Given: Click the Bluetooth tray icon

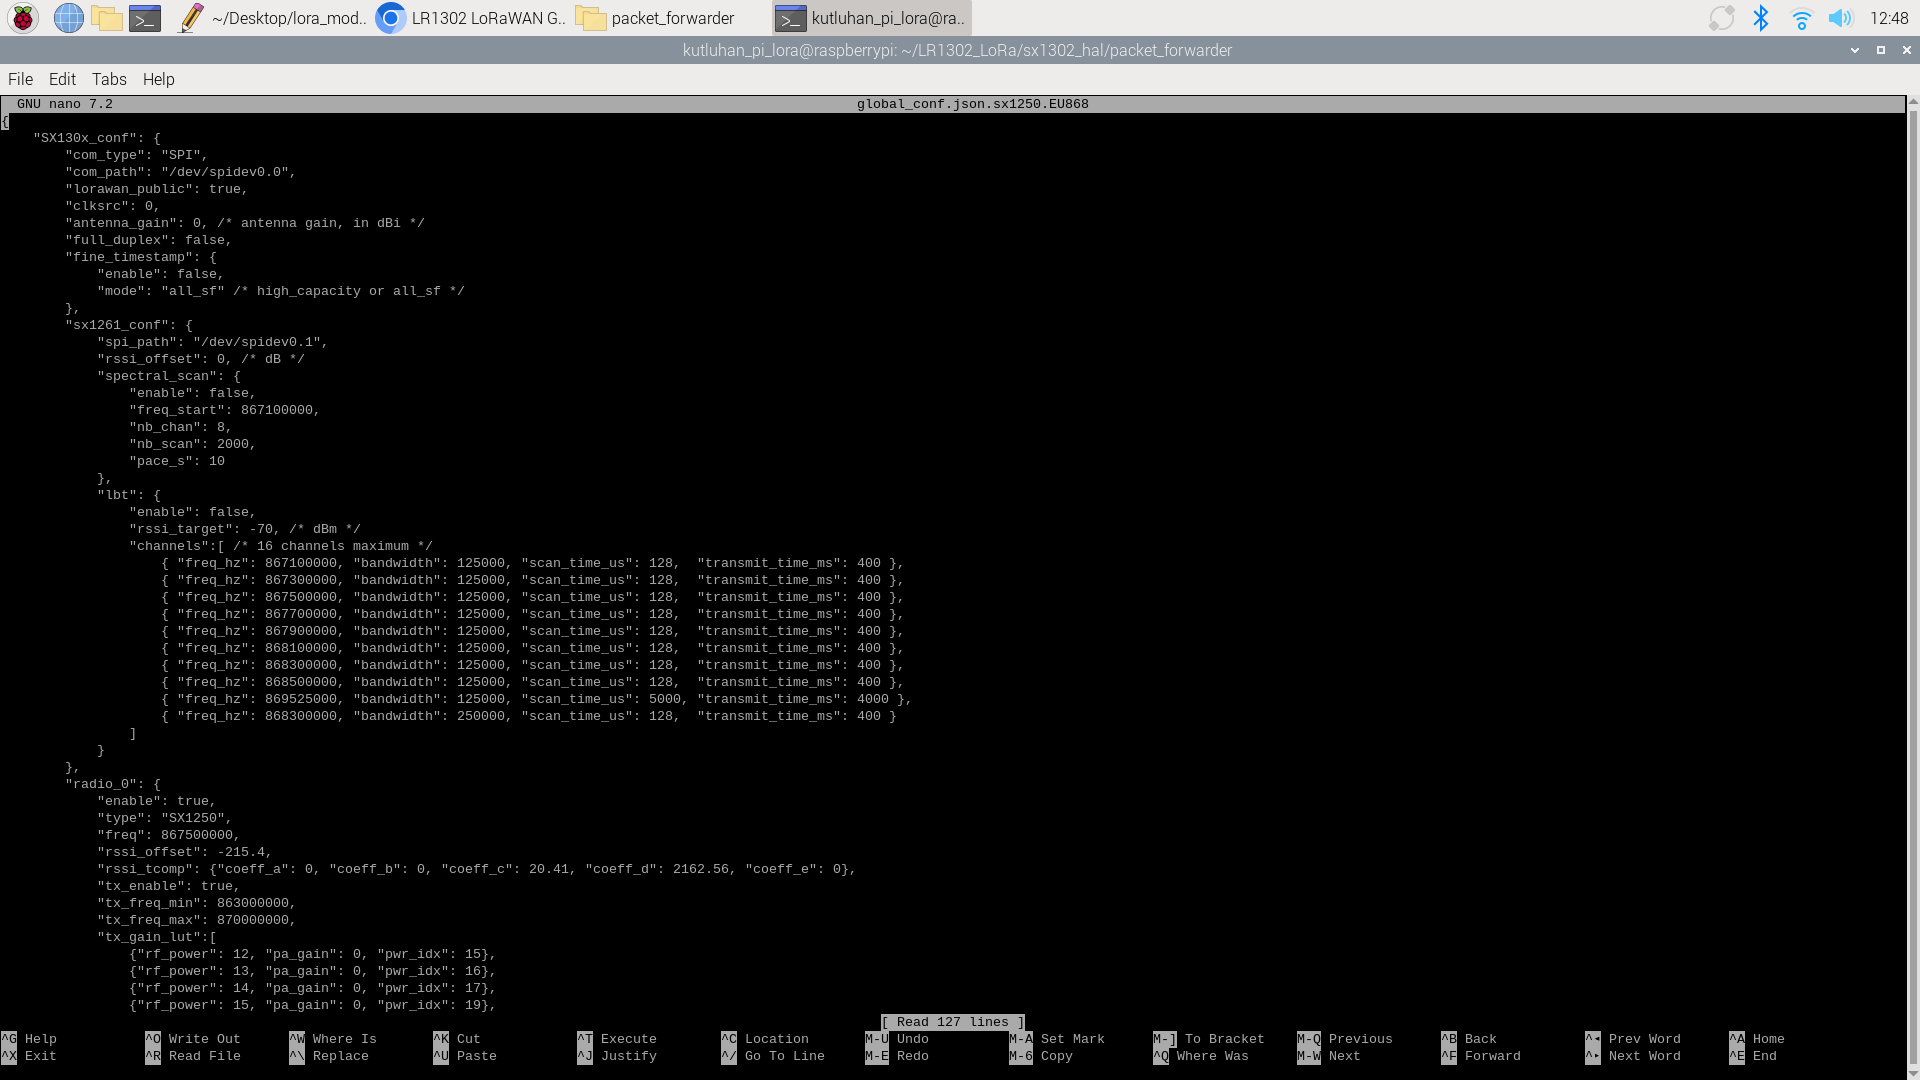Looking at the screenshot, I should [1761, 18].
